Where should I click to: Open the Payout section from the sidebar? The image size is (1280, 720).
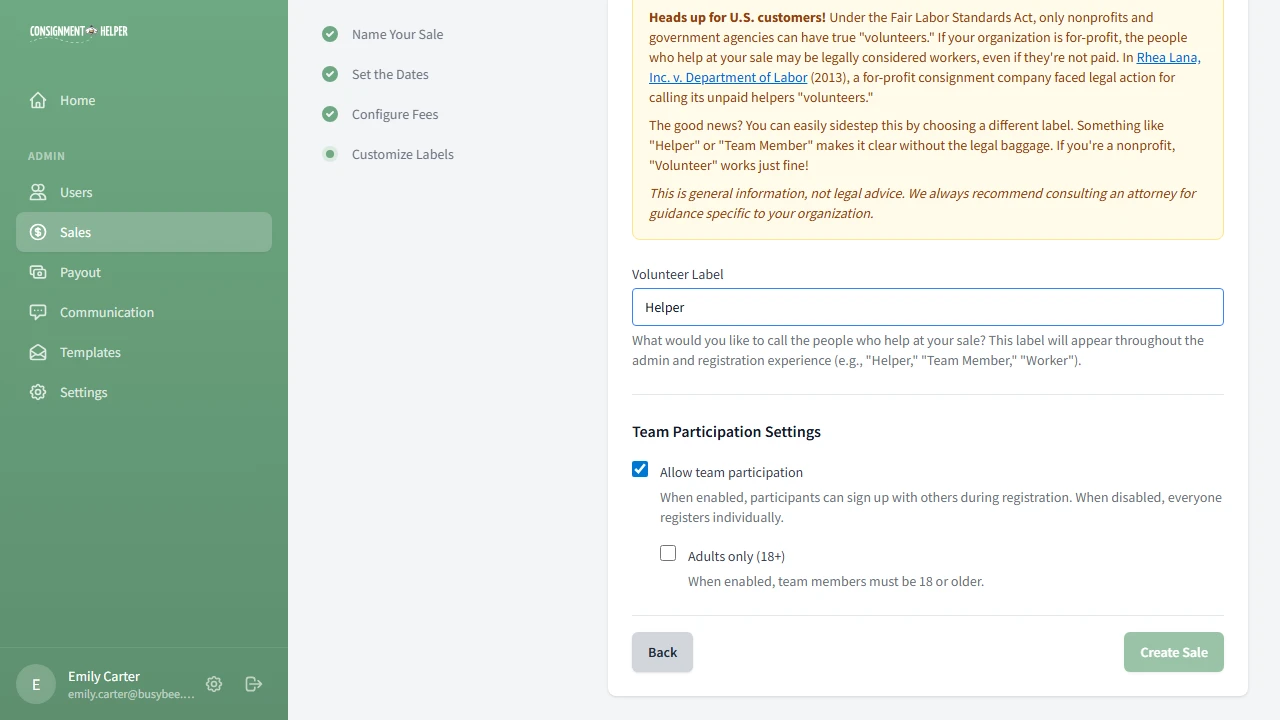pos(37,272)
